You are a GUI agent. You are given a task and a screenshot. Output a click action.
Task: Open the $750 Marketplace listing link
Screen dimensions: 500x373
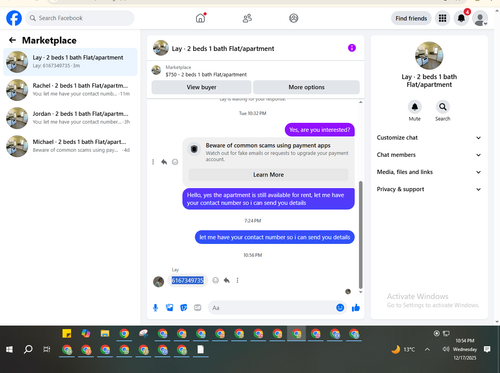[206, 75]
